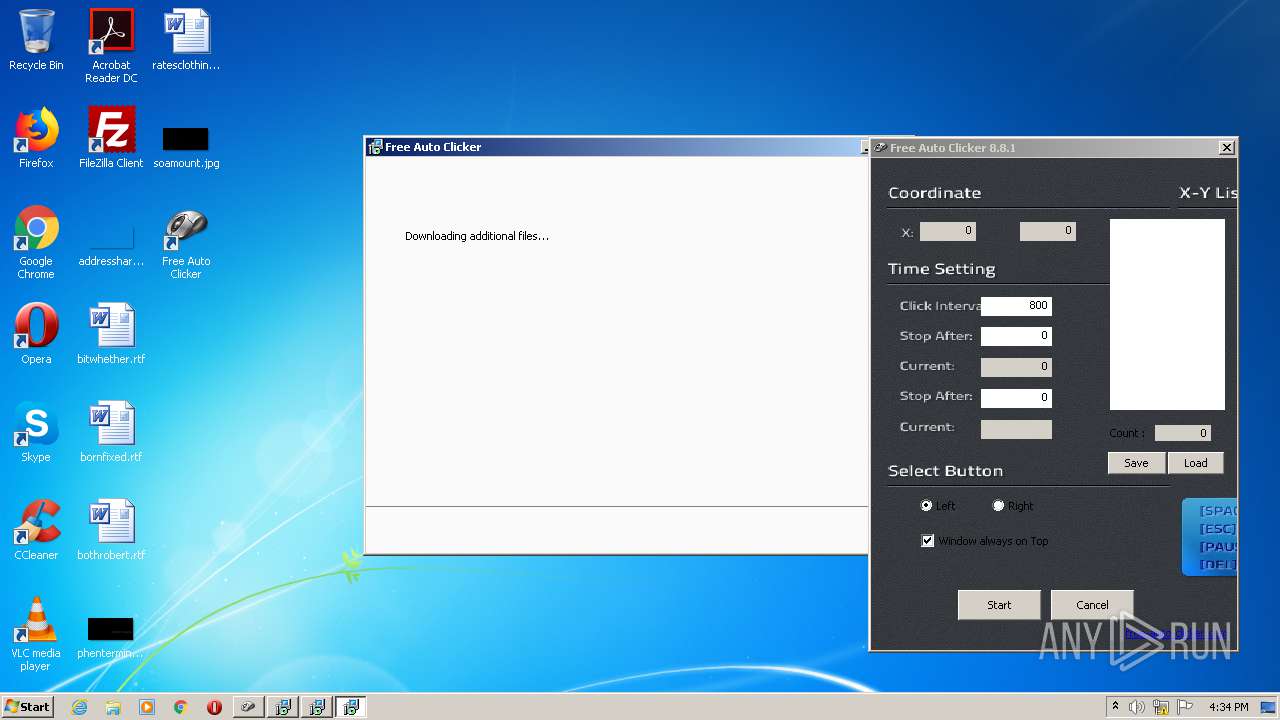Viewport: 1280px width, 720px height.
Task: Launch VLC media player shortcut
Action: pos(36,635)
